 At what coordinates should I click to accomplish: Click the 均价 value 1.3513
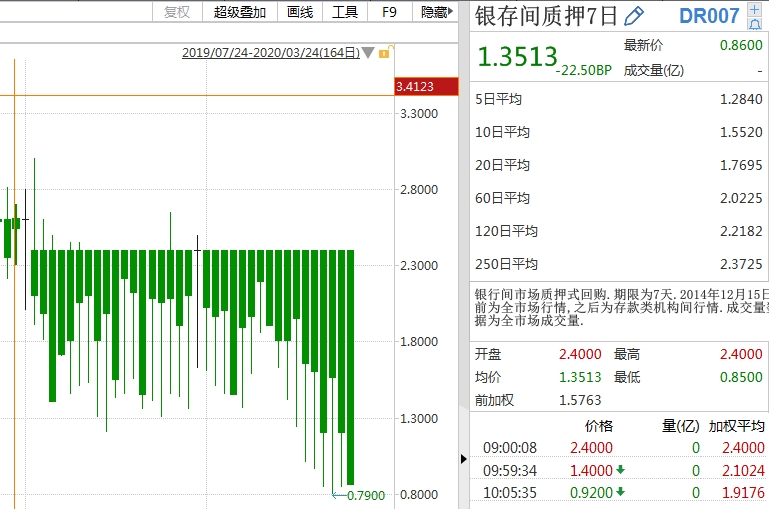coord(580,377)
